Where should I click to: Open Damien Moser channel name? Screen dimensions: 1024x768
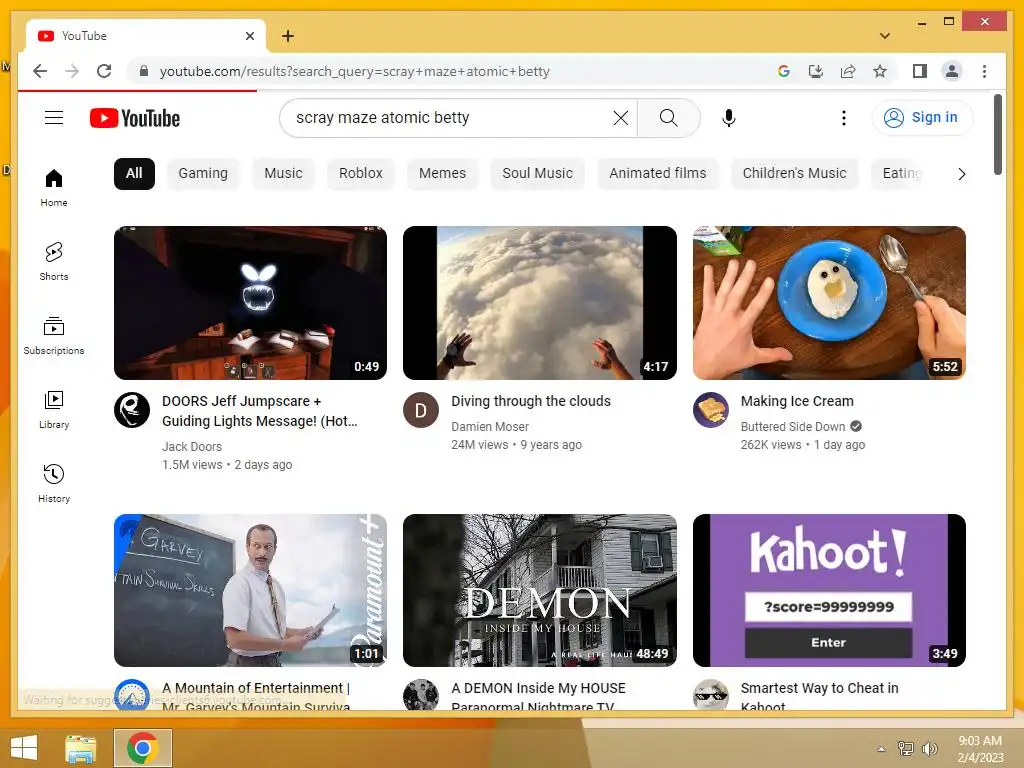(x=490, y=426)
